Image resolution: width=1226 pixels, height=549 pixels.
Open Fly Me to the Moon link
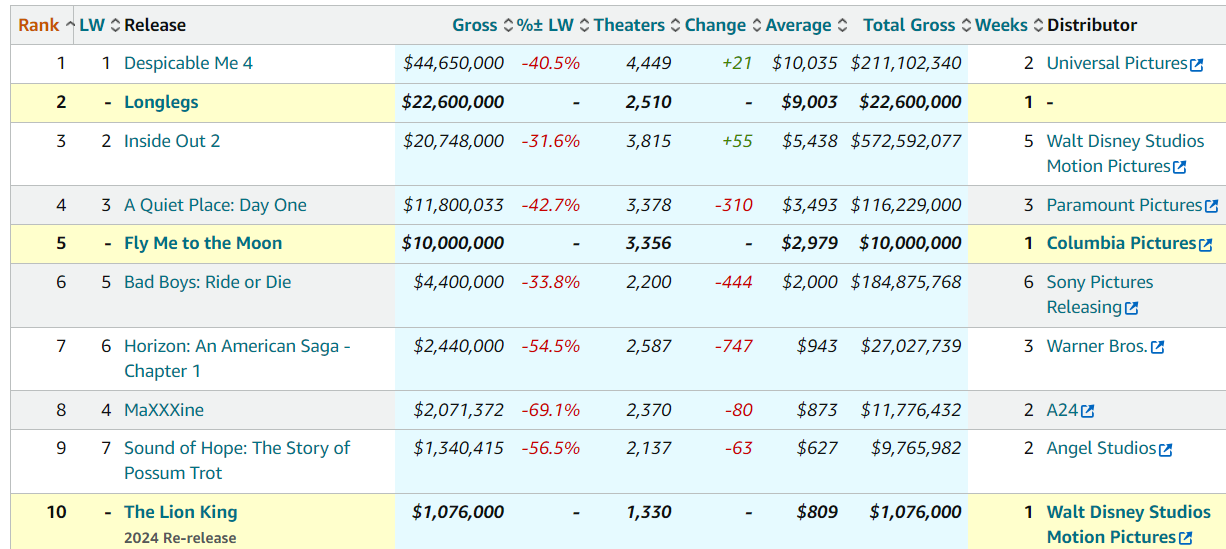coord(203,243)
